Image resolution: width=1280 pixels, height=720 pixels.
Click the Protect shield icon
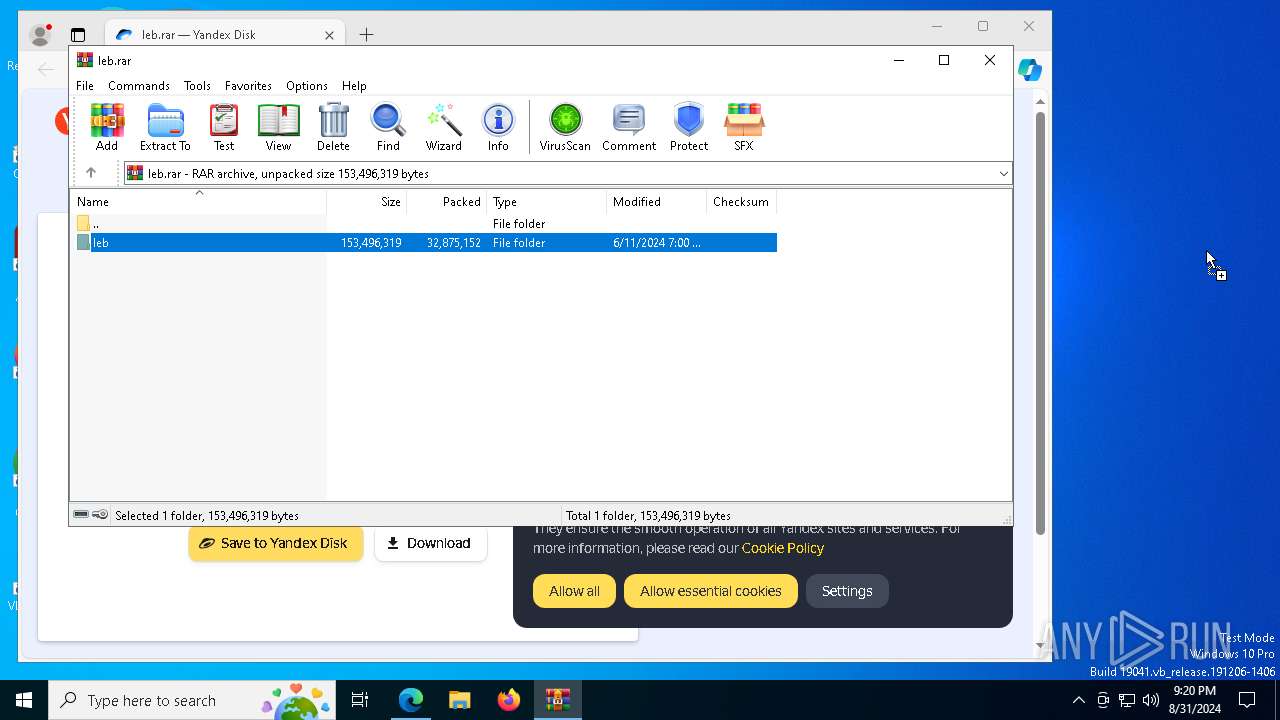tap(689, 127)
